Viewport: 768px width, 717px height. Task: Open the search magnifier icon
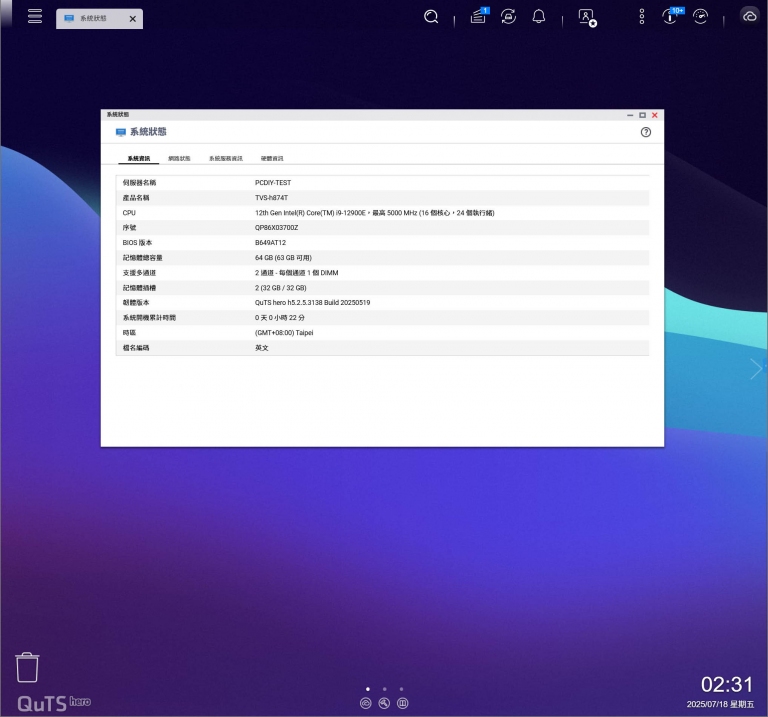pyautogui.click(x=431, y=17)
